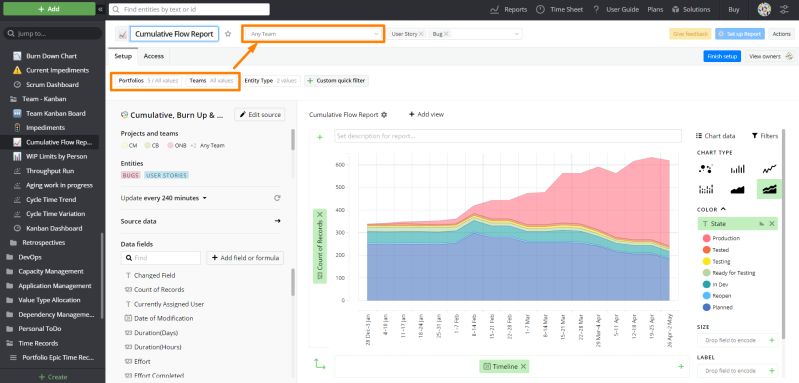Open Reports in top navigation

509,9
